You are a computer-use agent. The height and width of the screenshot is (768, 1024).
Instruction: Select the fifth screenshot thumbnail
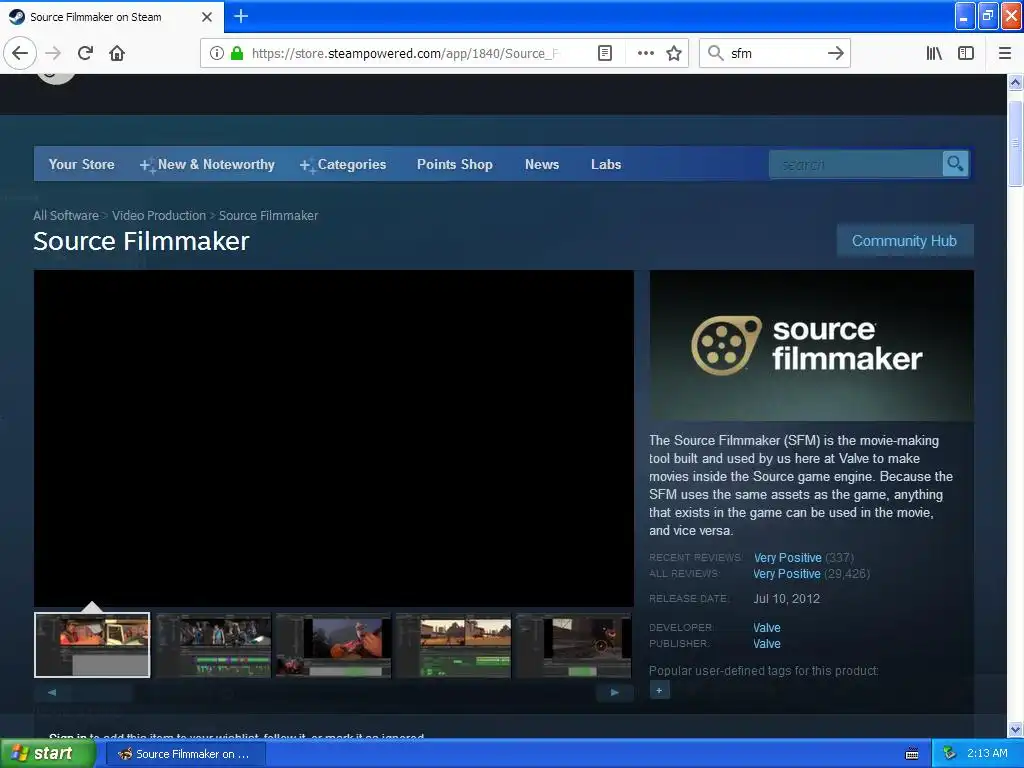573,645
